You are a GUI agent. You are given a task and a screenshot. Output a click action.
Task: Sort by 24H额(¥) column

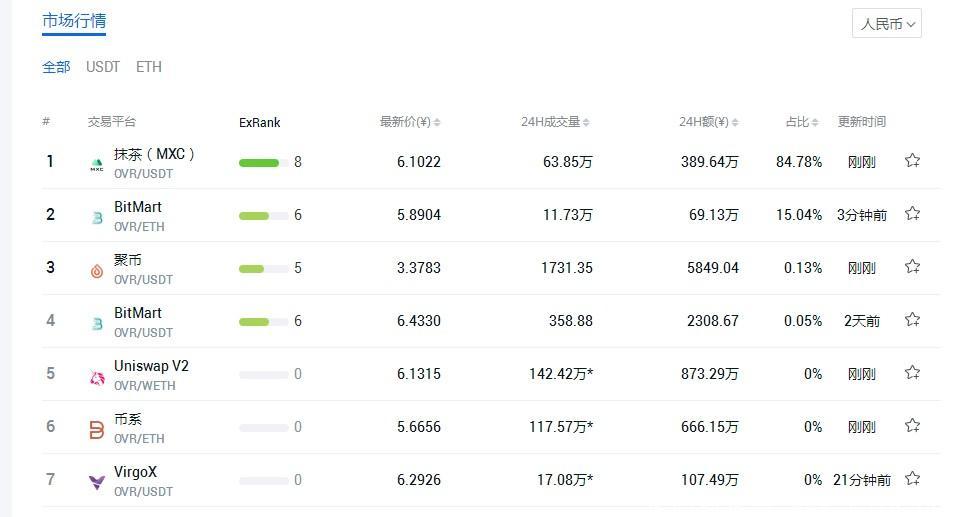coord(708,122)
